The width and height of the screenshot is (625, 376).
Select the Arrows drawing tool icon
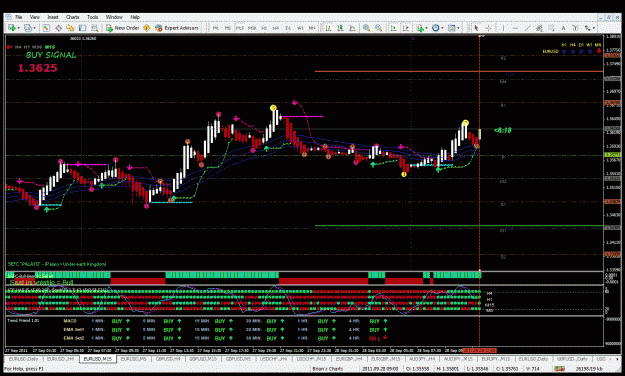tap(588, 28)
